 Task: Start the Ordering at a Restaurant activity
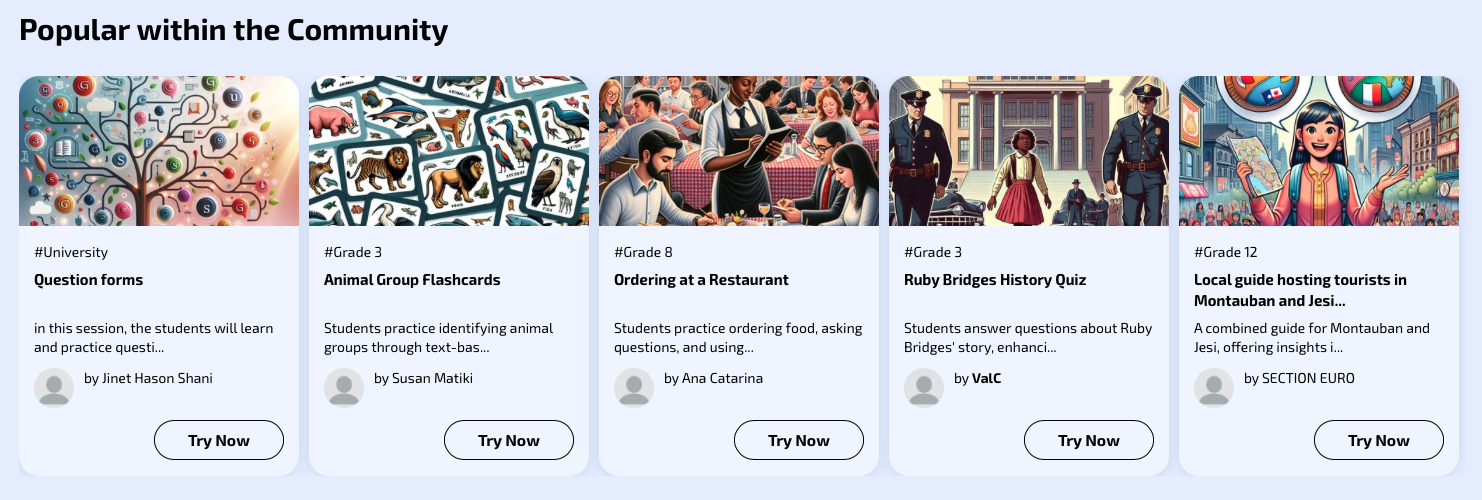click(799, 440)
